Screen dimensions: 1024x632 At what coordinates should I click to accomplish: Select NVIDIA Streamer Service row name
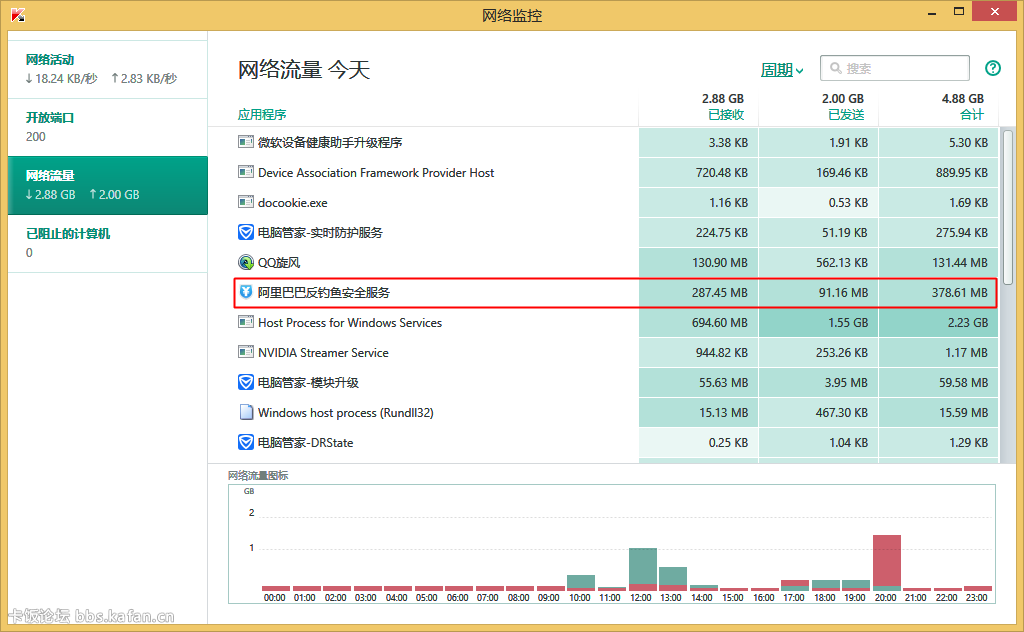(x=323, y=353)
